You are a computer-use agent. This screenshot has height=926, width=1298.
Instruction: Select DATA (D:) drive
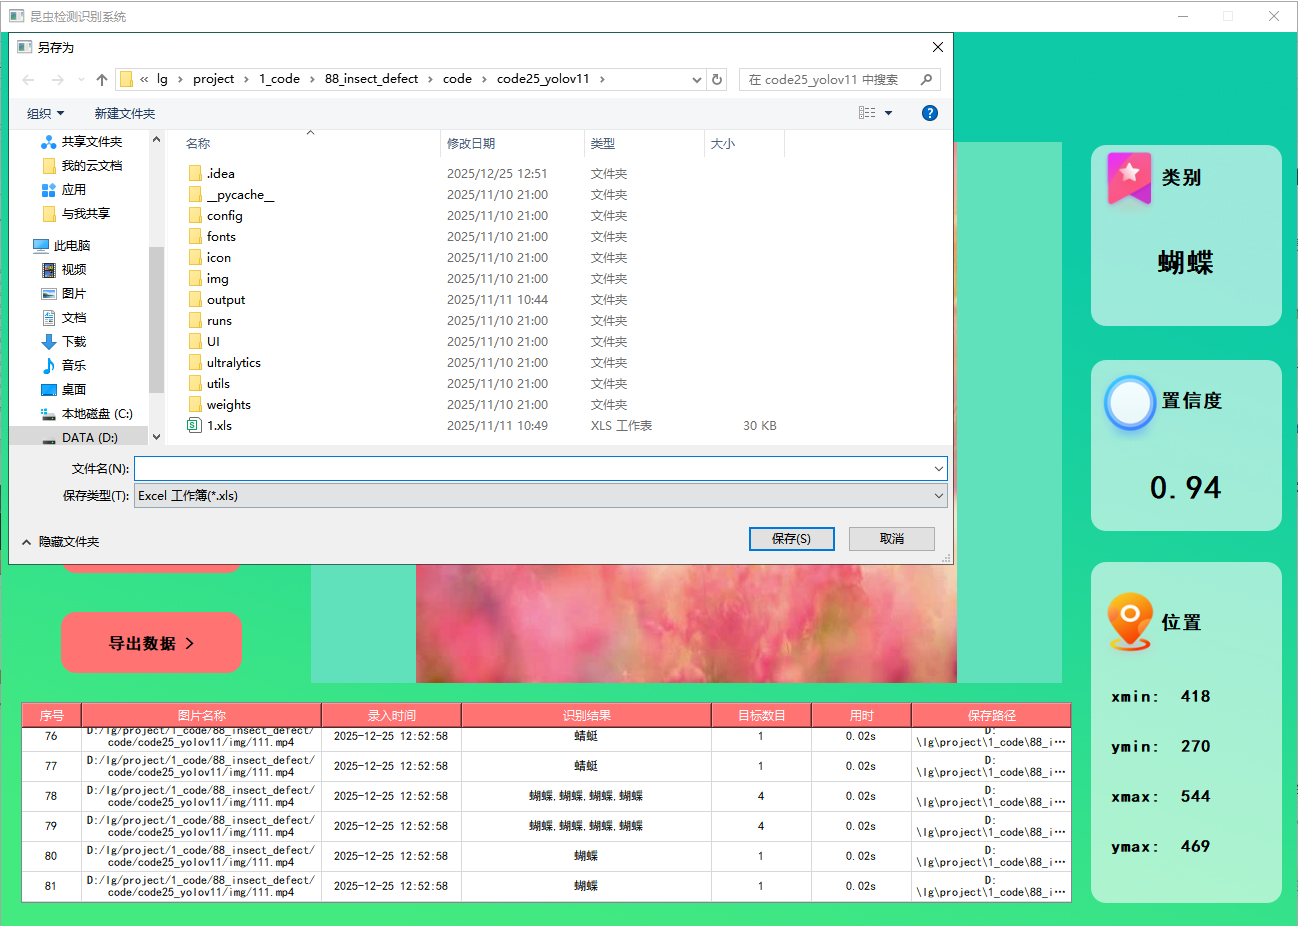[x=80, y=438]
